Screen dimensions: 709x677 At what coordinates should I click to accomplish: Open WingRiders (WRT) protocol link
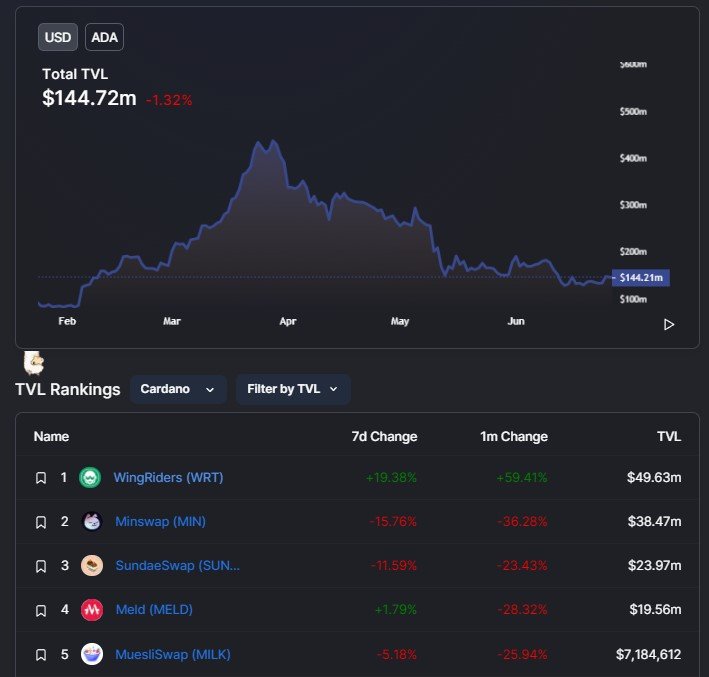tap(168, 478)
